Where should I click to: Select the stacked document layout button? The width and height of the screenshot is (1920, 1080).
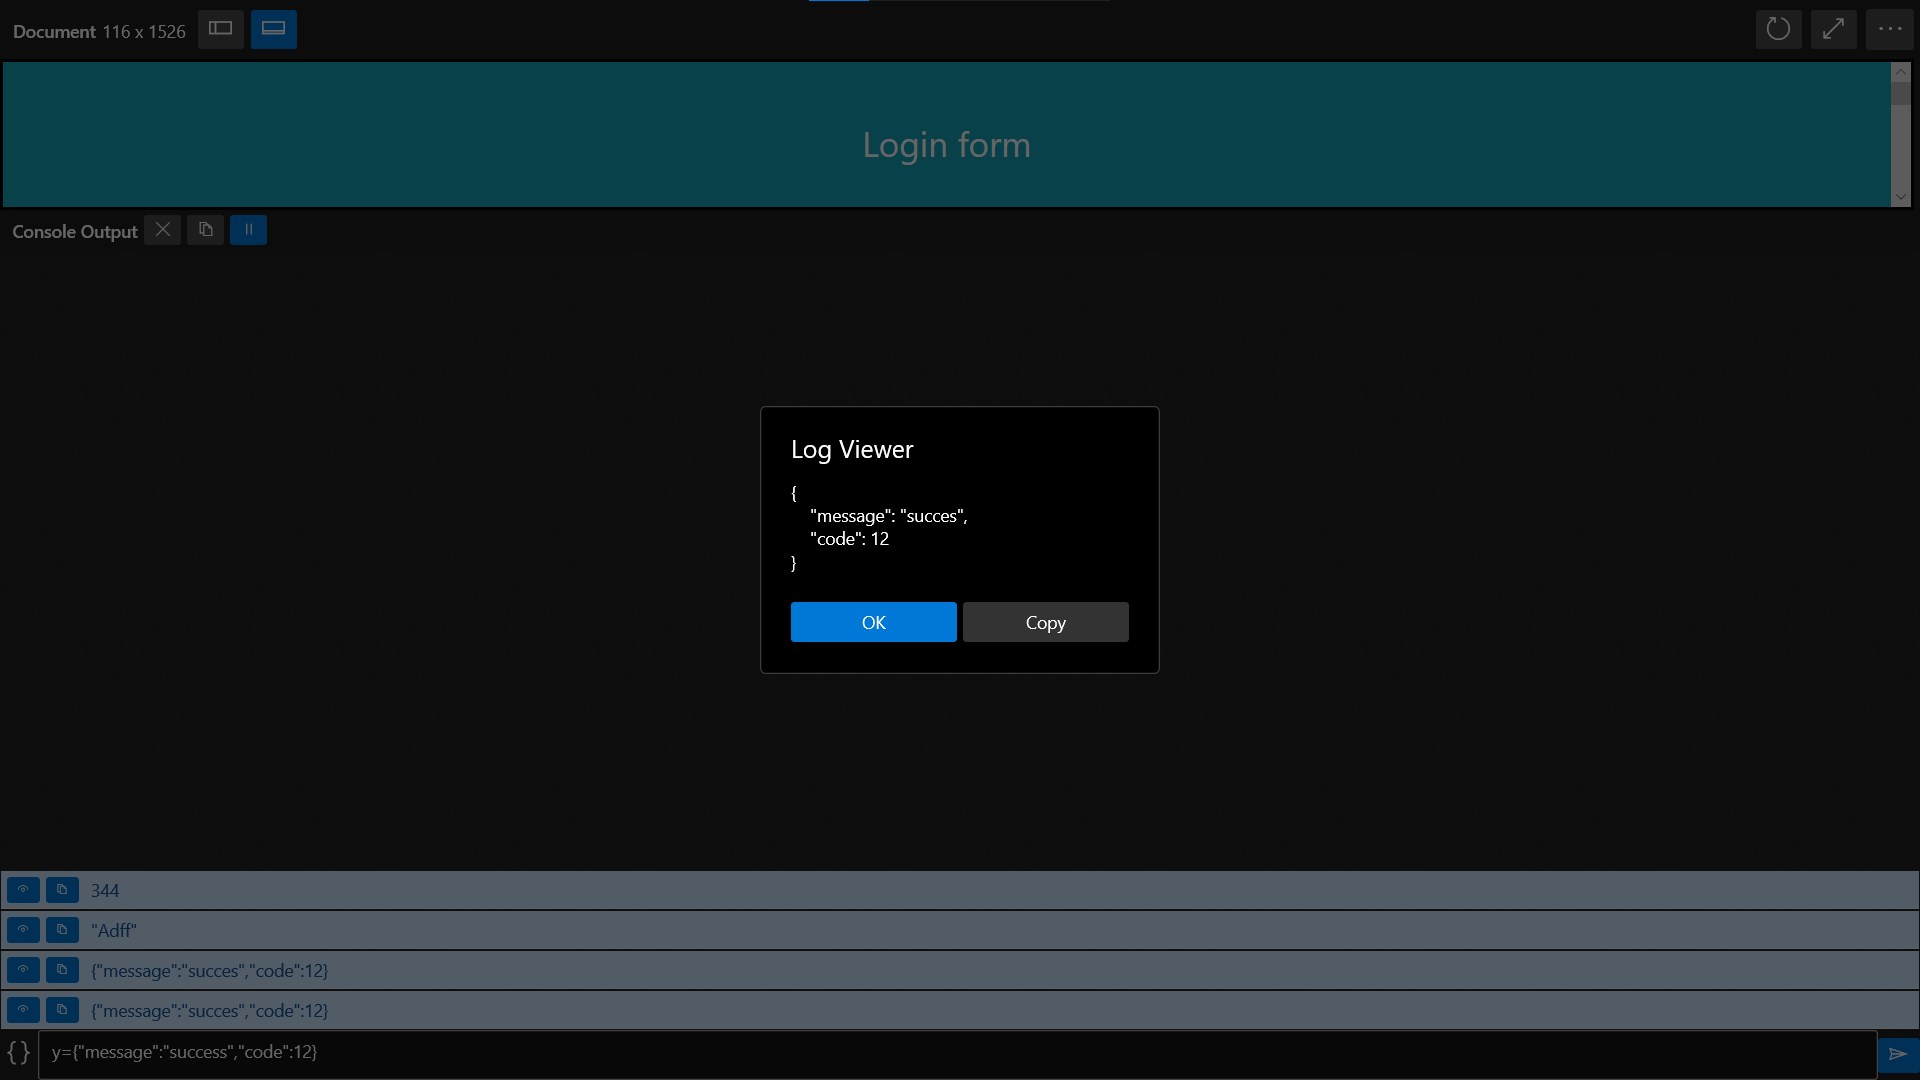pos(274,29)
